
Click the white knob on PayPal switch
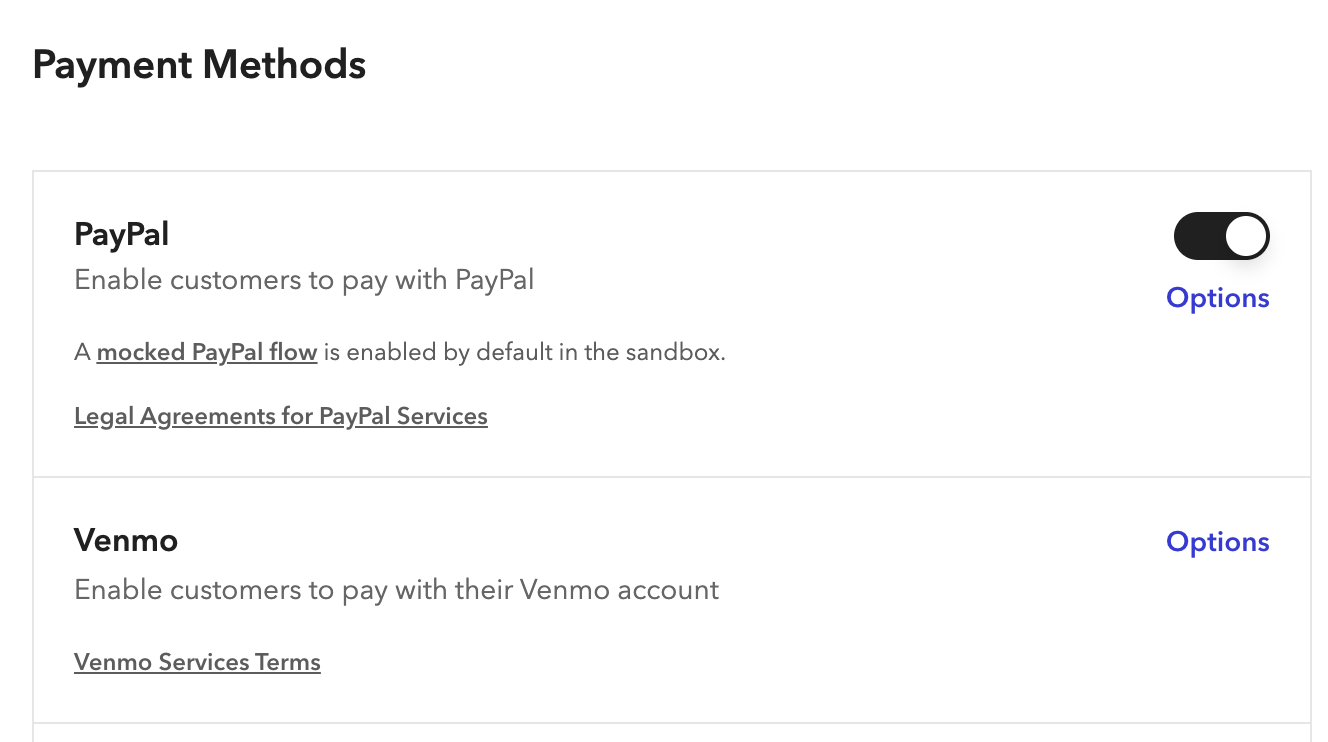(x=1245, y=237)
